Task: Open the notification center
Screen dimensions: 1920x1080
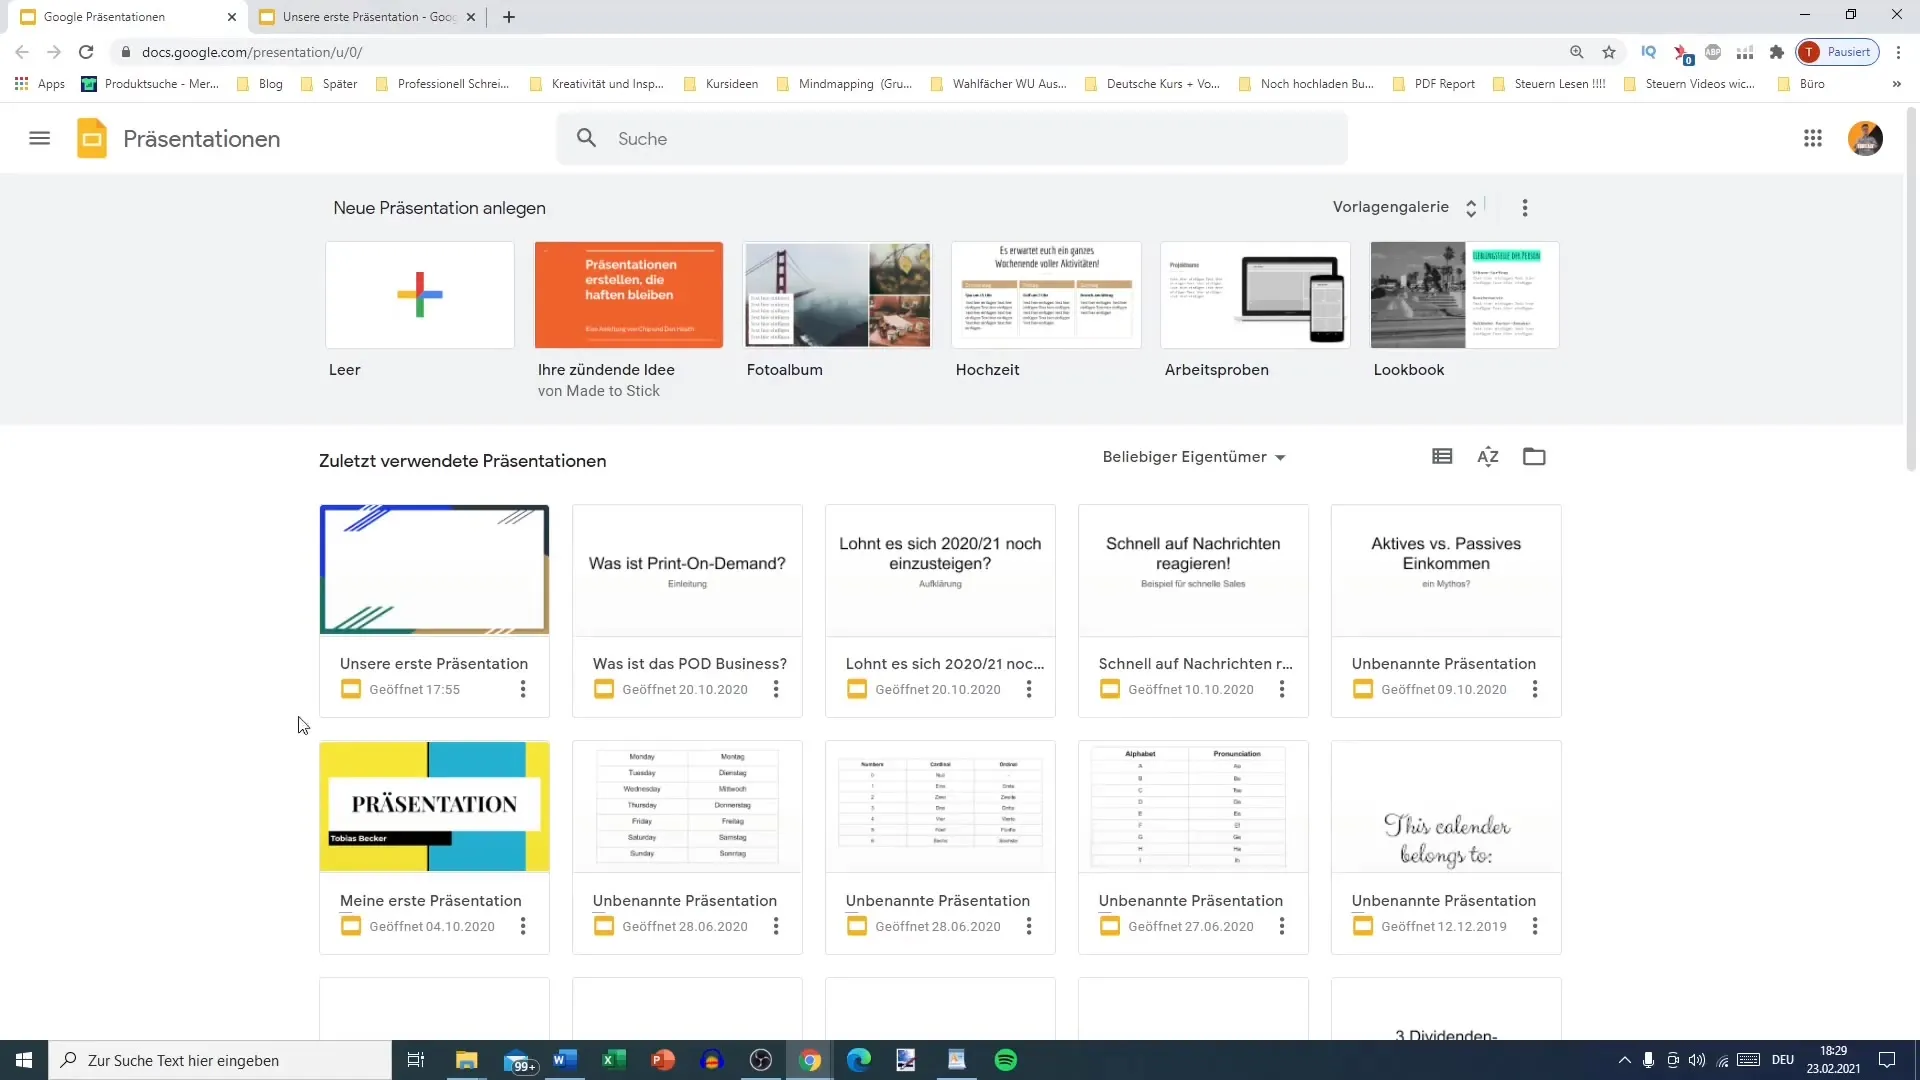Action: tap(1887, 1060)
